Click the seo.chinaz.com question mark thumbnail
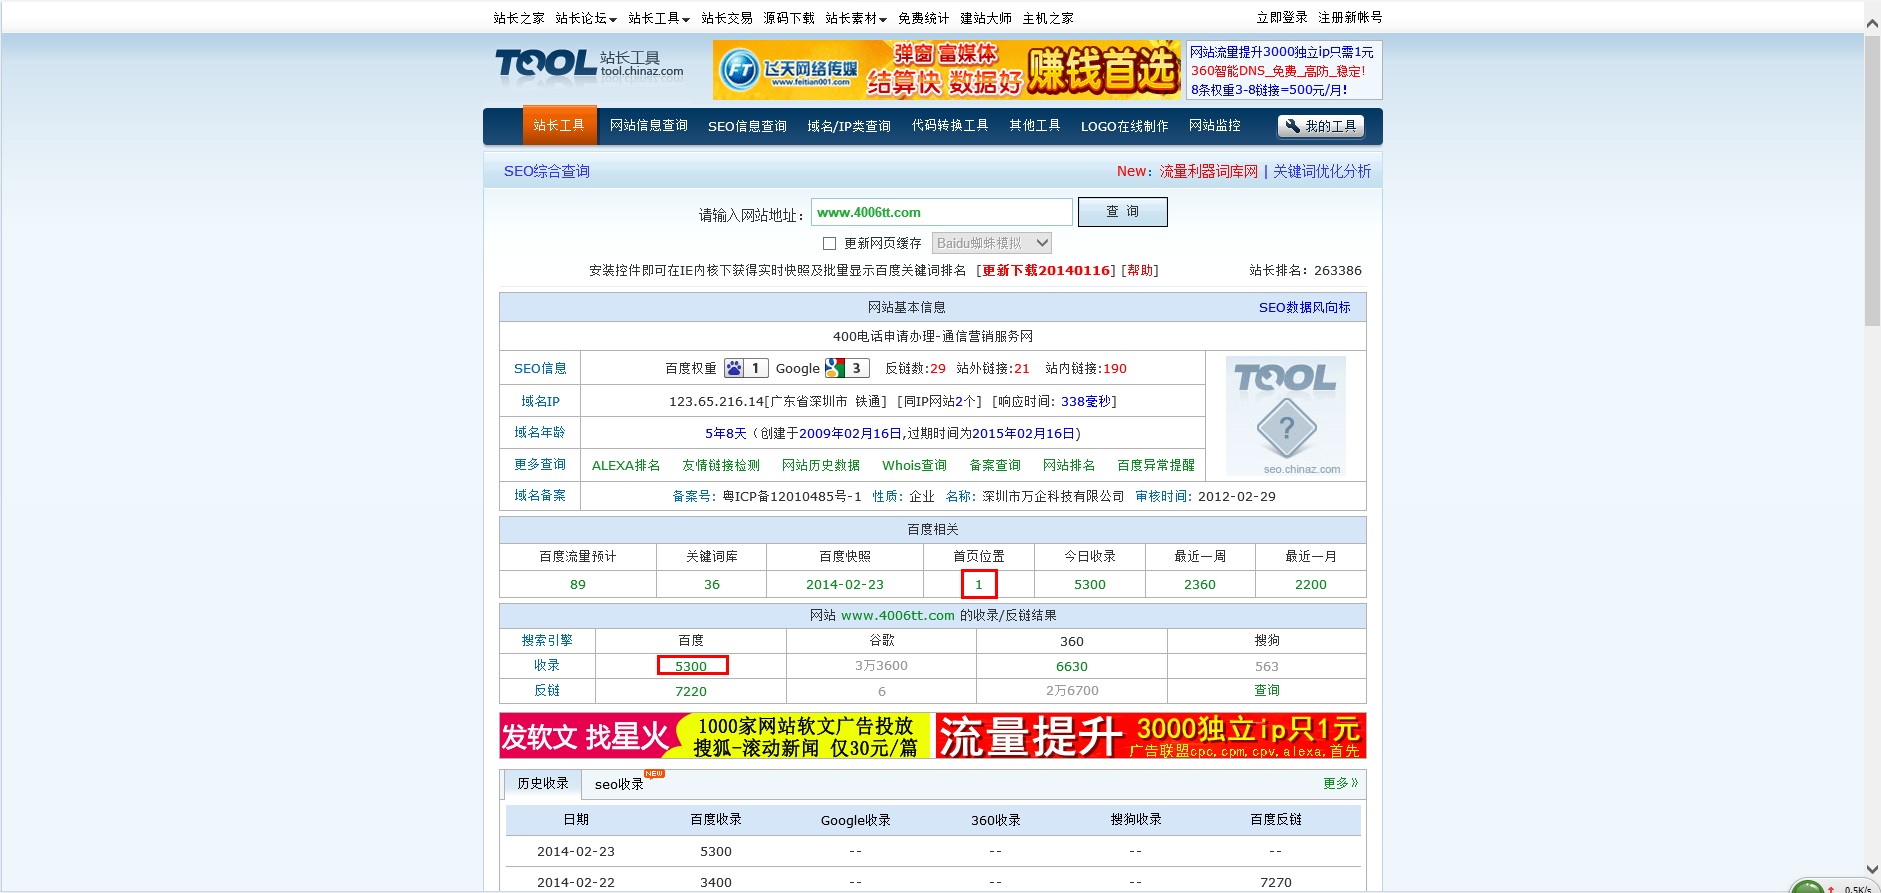1881x893 pixels. pyautogui.click(x=1286, y=416)
